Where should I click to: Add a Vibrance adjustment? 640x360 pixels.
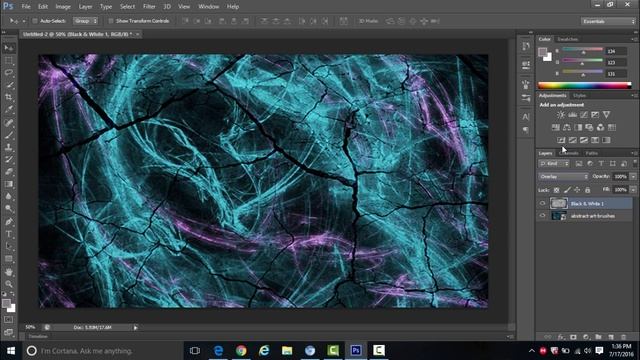[607, 115]
